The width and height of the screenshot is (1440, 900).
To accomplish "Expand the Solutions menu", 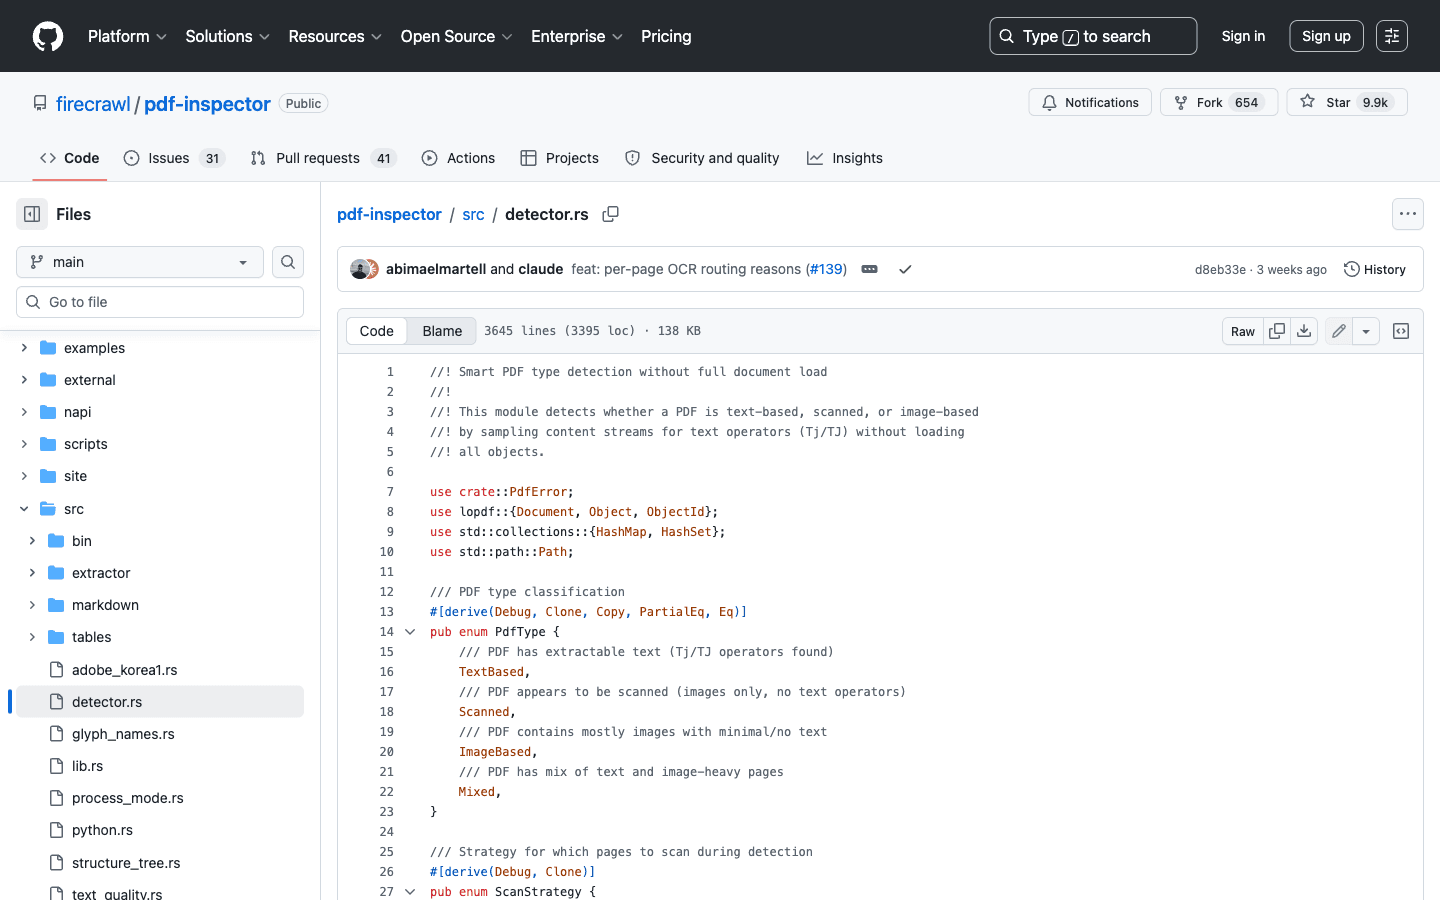I will click(228, 36).
